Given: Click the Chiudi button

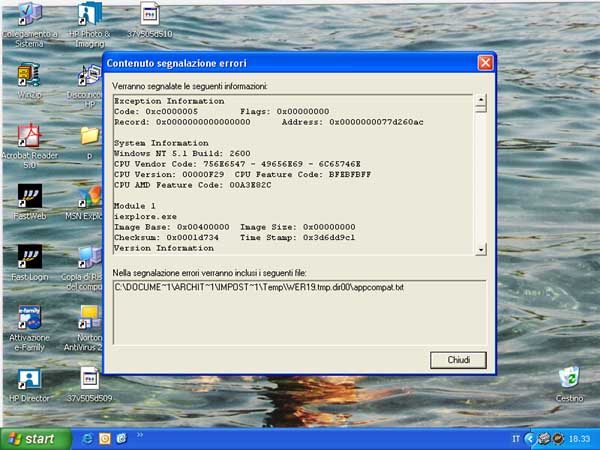Looking at the screenshot, I should coord(458,360).
